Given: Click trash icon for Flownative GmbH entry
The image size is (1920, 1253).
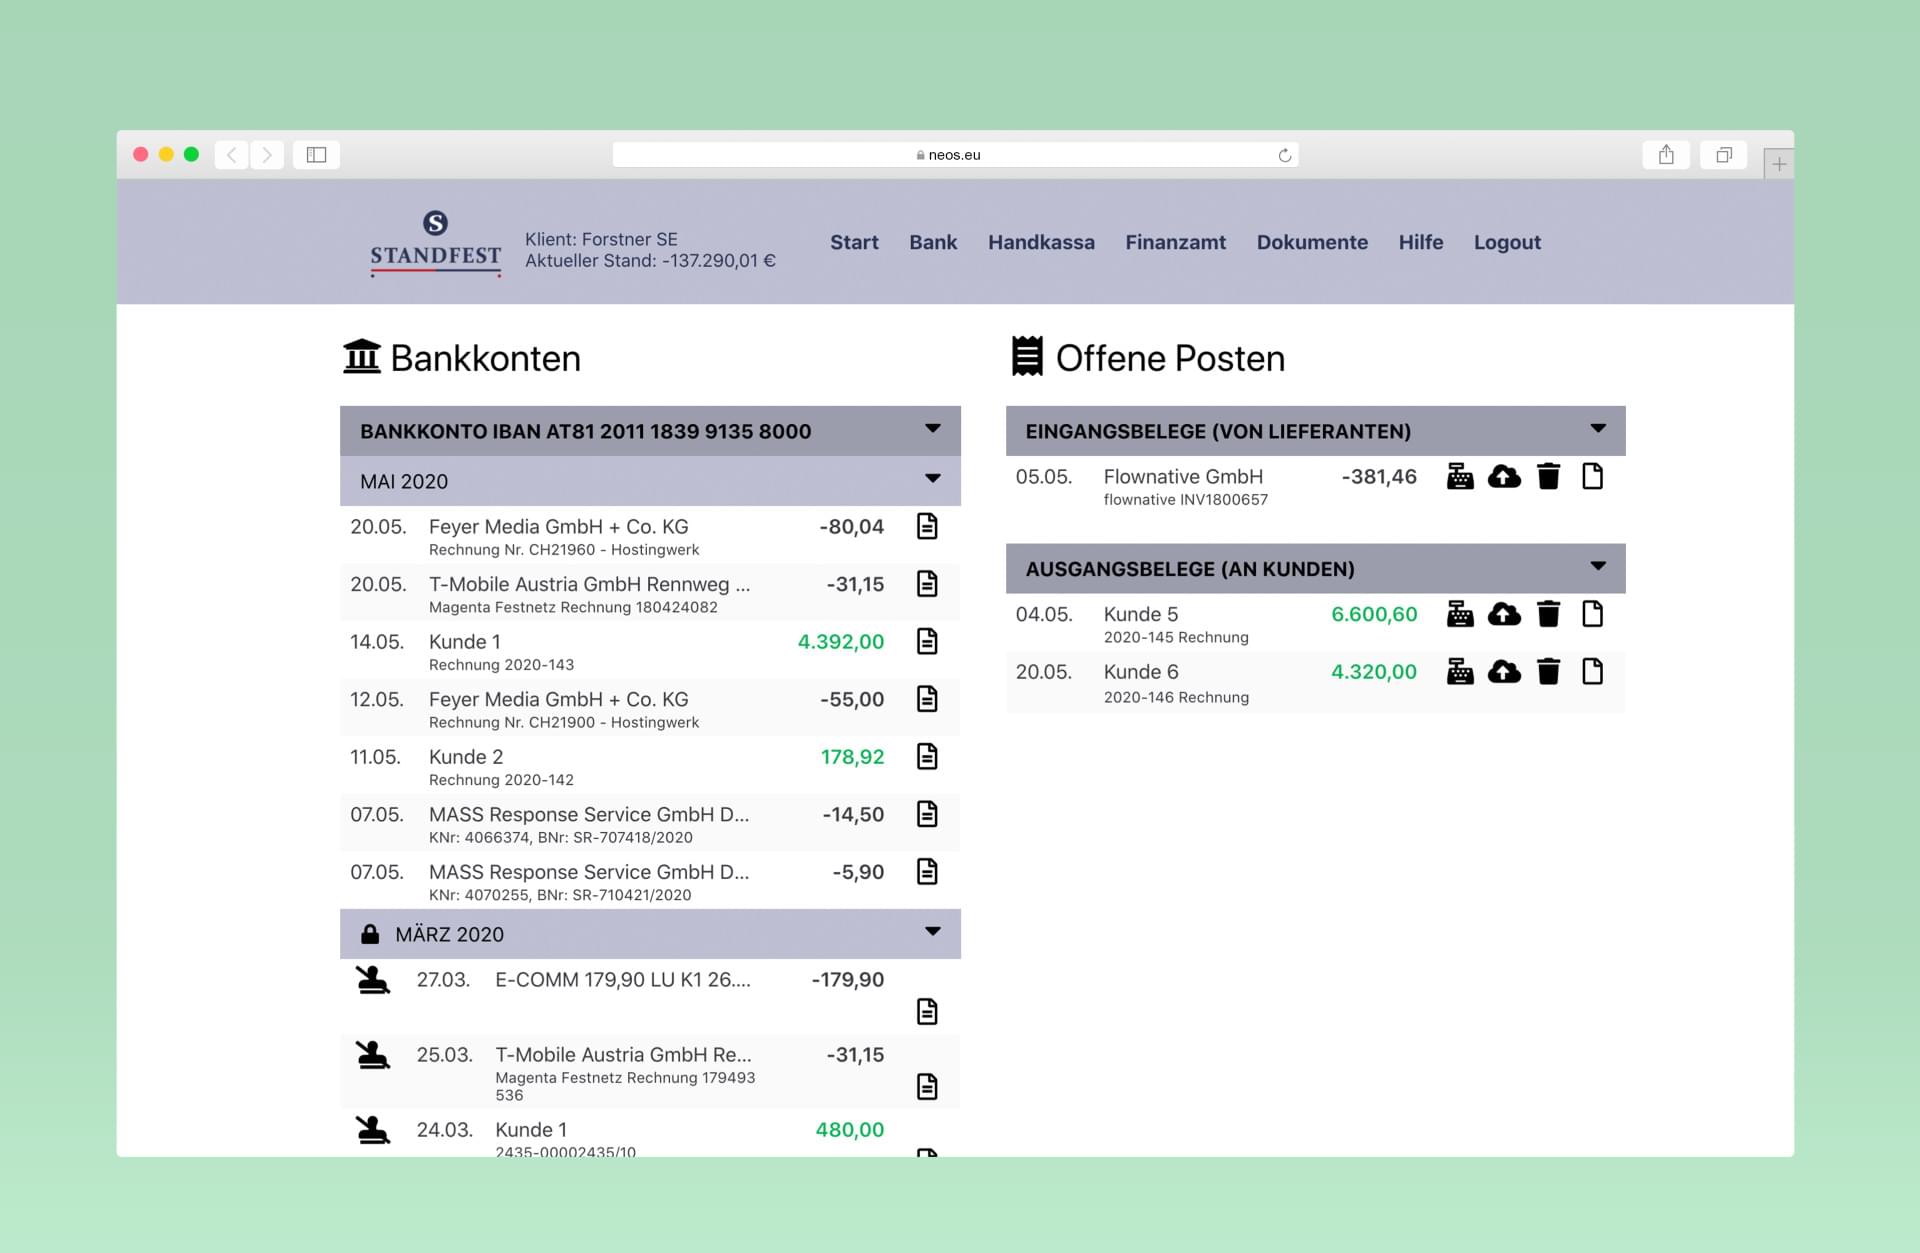Looking at the screenshot, I should [x=1548, y=476].
